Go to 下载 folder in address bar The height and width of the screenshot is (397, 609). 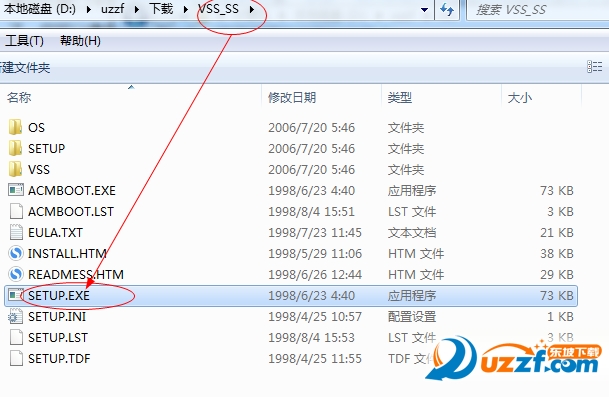(x=161, y=9)
